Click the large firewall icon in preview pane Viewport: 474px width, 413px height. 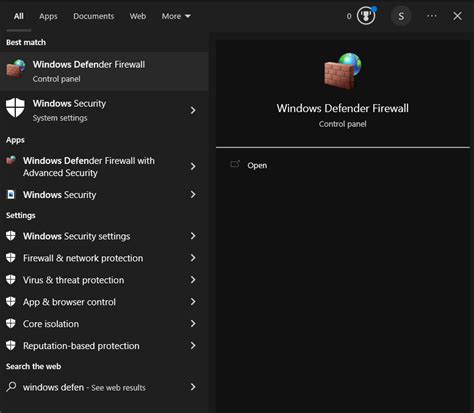[x=343, y=72]
